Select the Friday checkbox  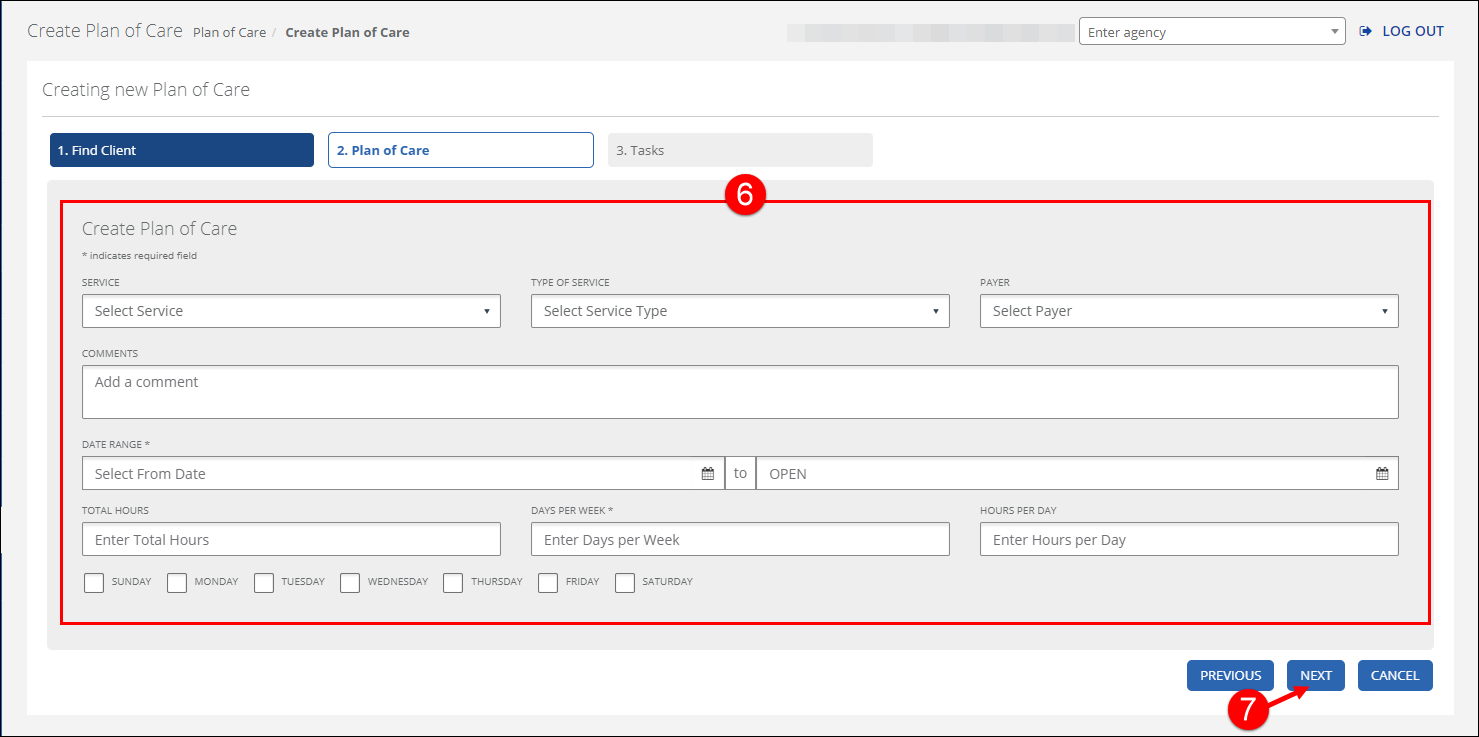point(548,583)
